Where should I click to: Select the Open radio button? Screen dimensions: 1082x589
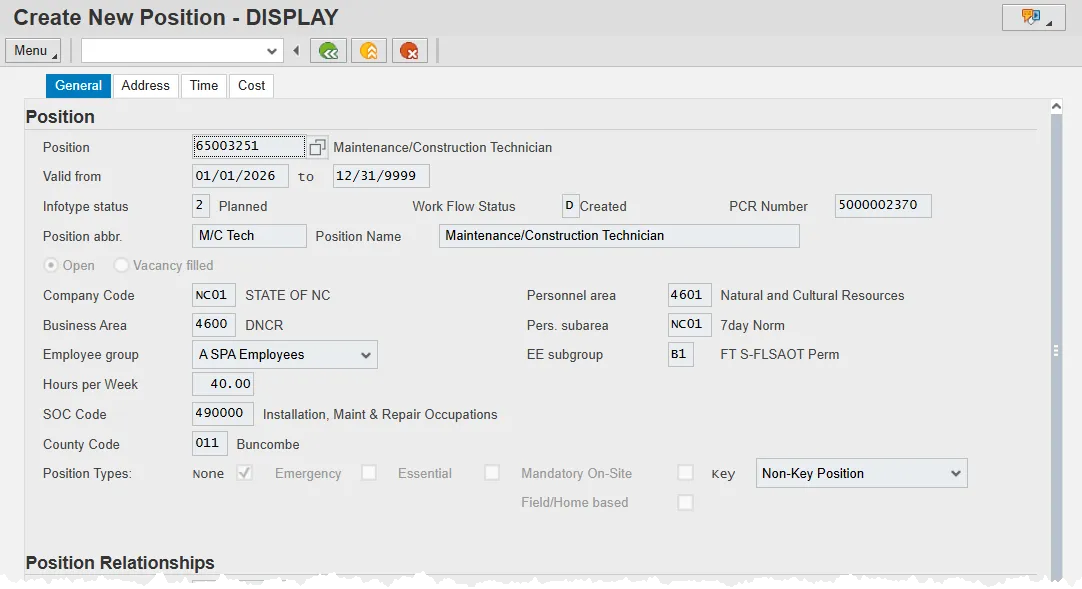(51, 265)
